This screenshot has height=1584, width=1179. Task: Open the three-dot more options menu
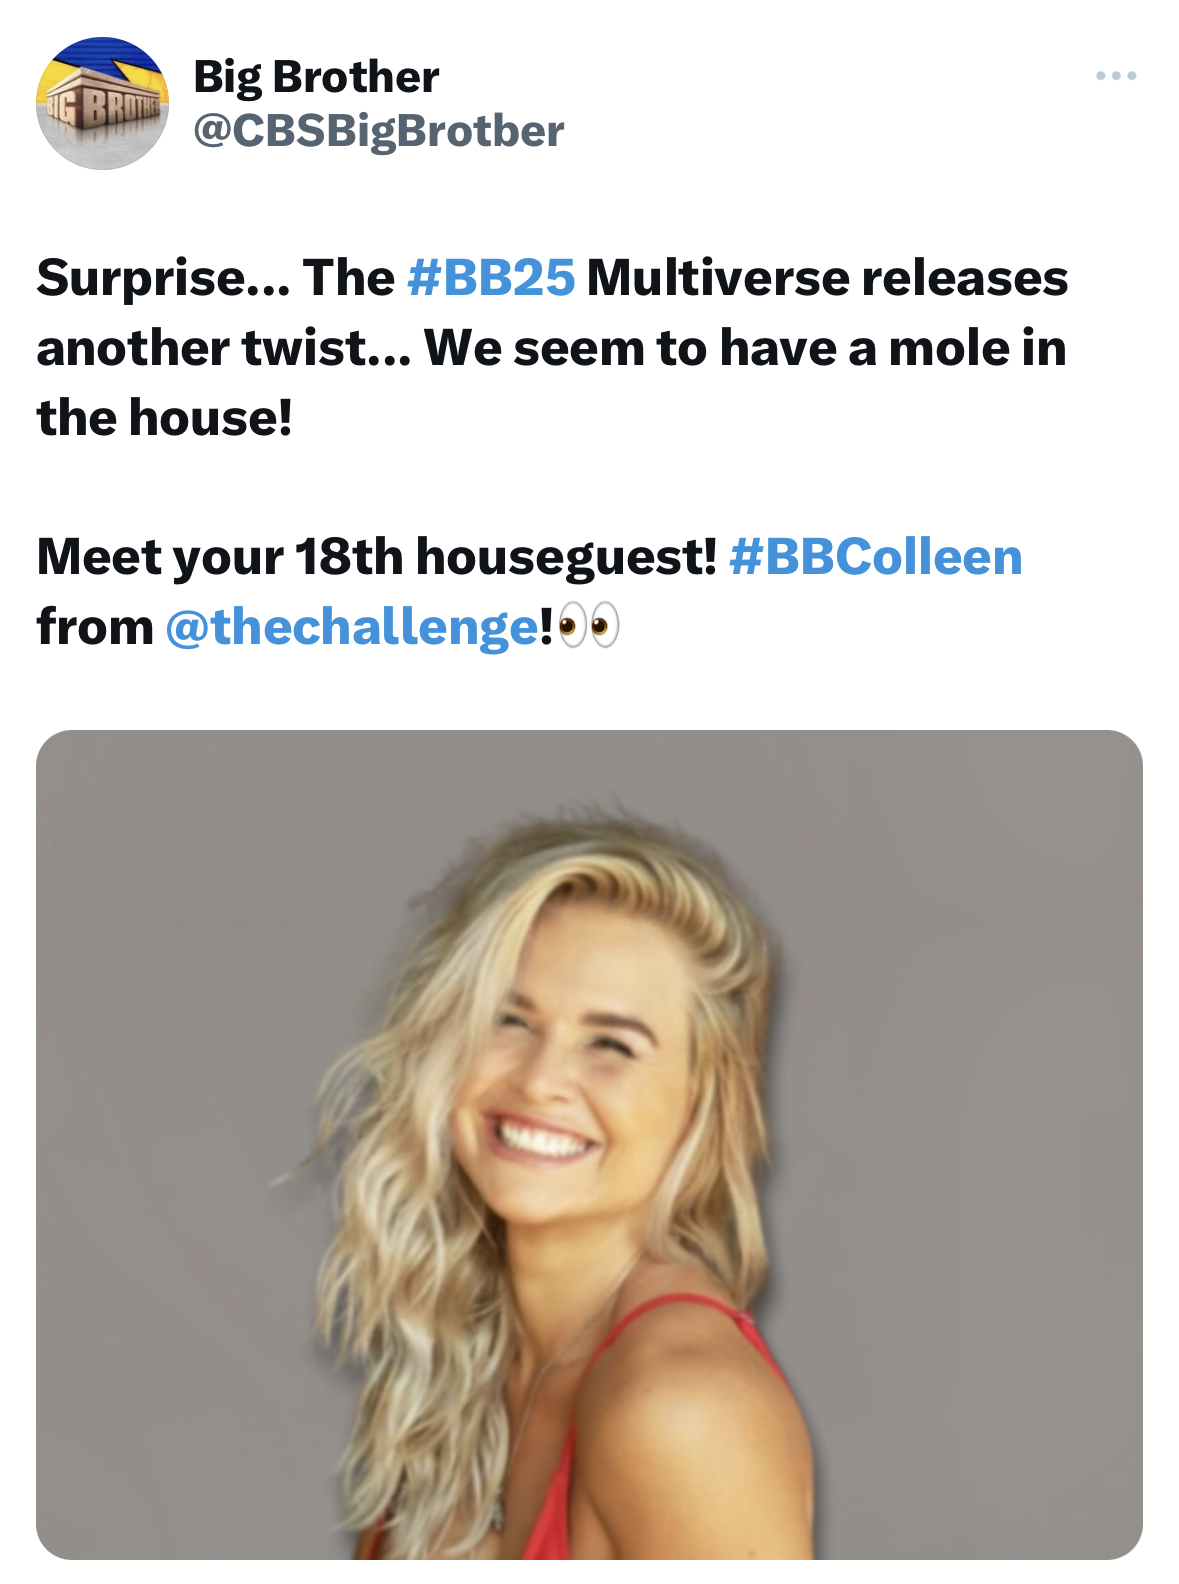[x=1116, y=76]
